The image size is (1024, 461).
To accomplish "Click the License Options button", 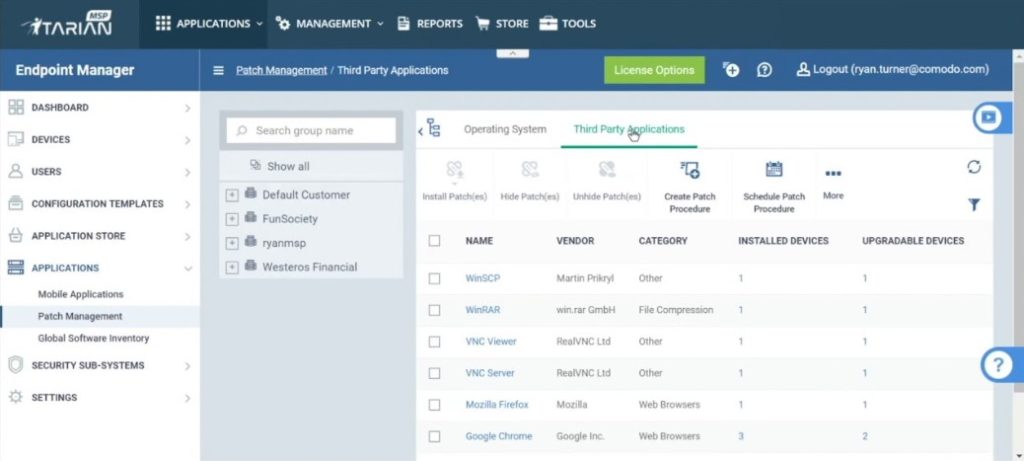I will click(654, 70).
